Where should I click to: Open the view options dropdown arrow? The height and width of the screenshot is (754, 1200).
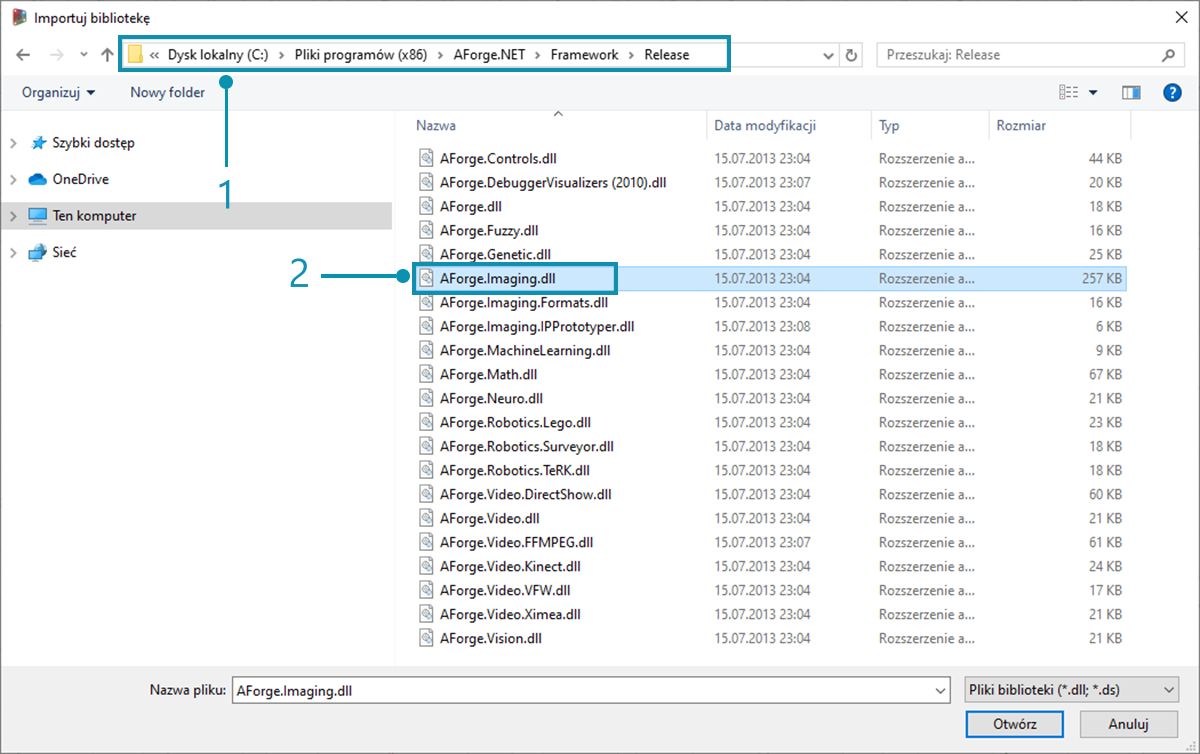[x=1093, y=93]
